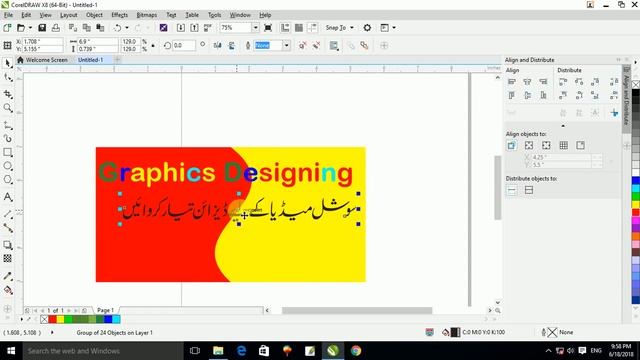This screenshot has width=640, height=360.
Task: Toggle Distribute to Extent of selection
Action: pyautogui.click(x=511, y=190)
